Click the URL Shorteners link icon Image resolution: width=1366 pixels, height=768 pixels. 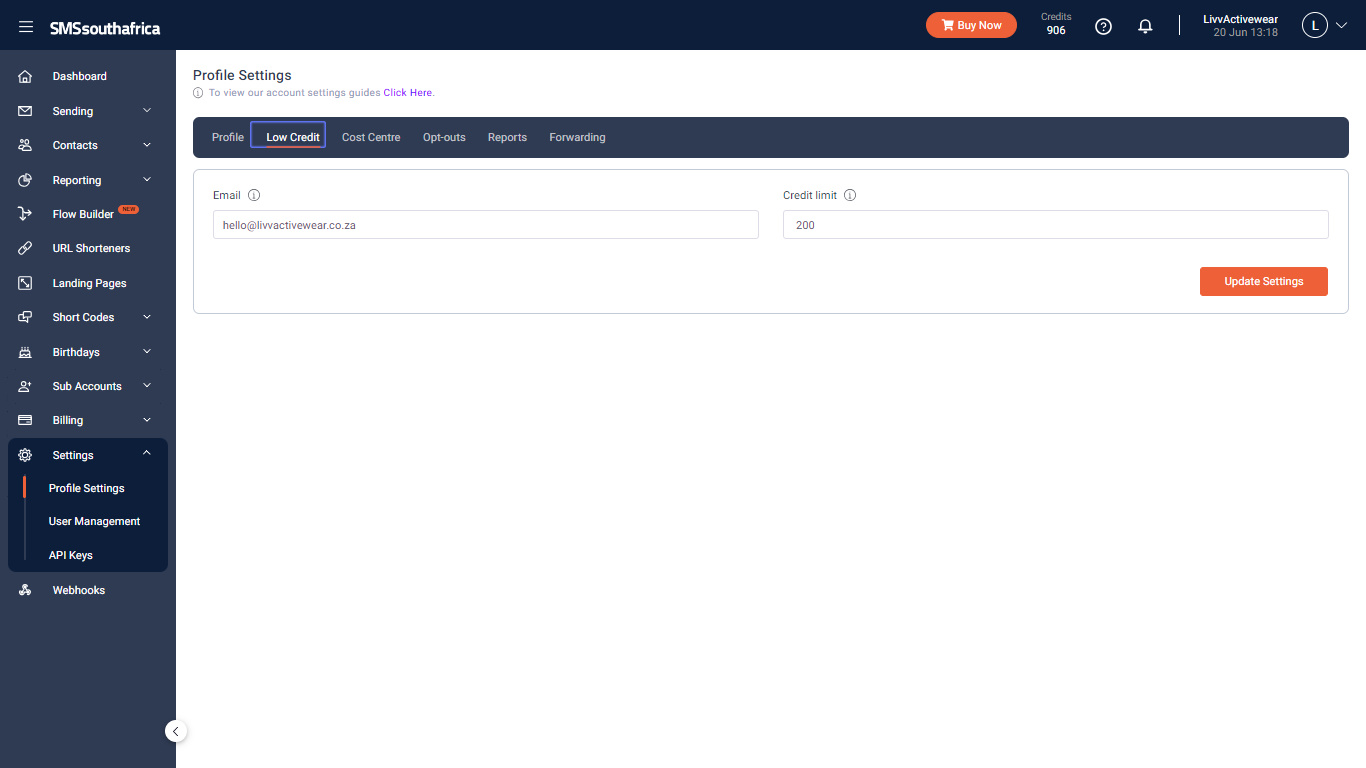pos(26,248)
